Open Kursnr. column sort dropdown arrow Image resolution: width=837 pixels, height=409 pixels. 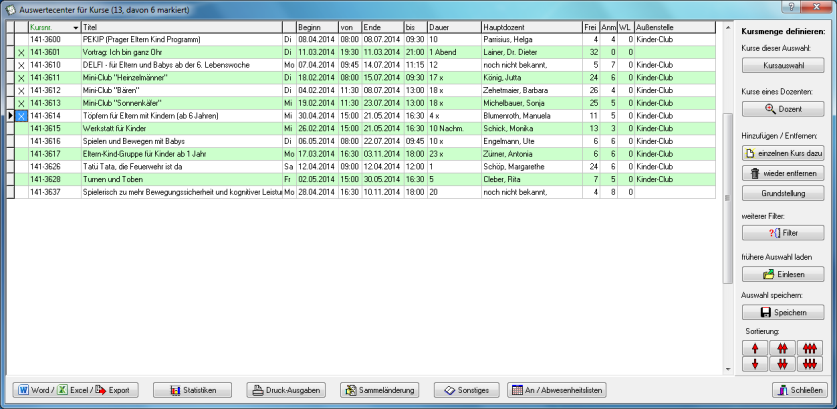(x=76, y=27)
